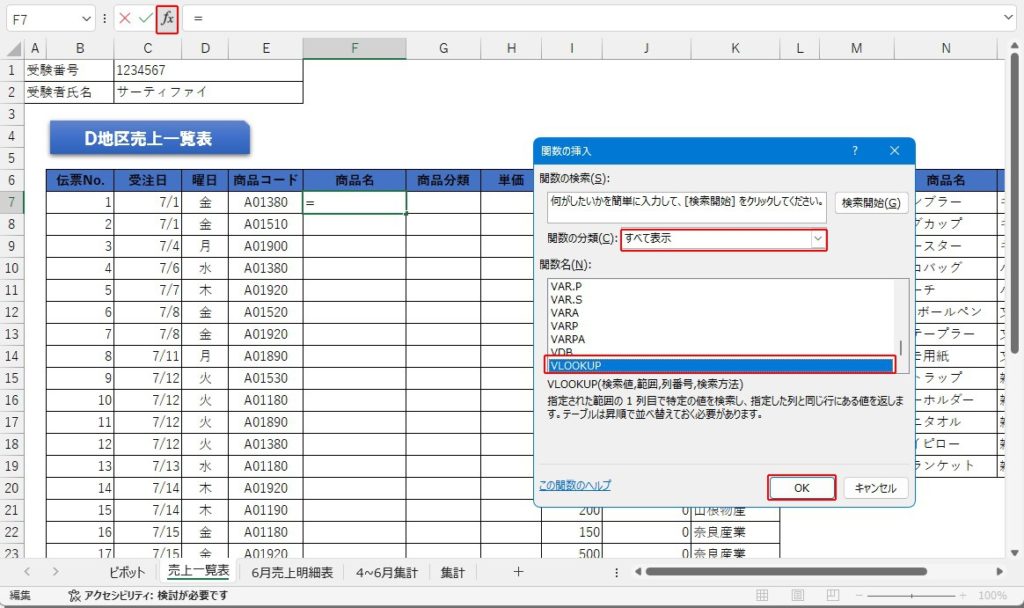Open the 関数の分類 category dropdown
The height and width of the screenshot is (608, 1024).
(818, 239)
